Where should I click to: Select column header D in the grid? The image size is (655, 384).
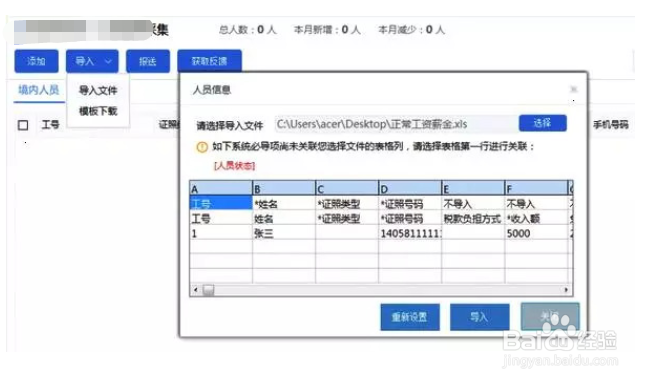[x=410, y=188]
